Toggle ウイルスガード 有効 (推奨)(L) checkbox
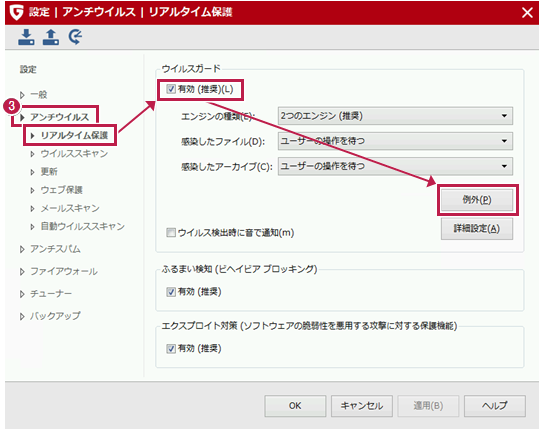Viewport: 540px width, 430px height. (171, 90)
